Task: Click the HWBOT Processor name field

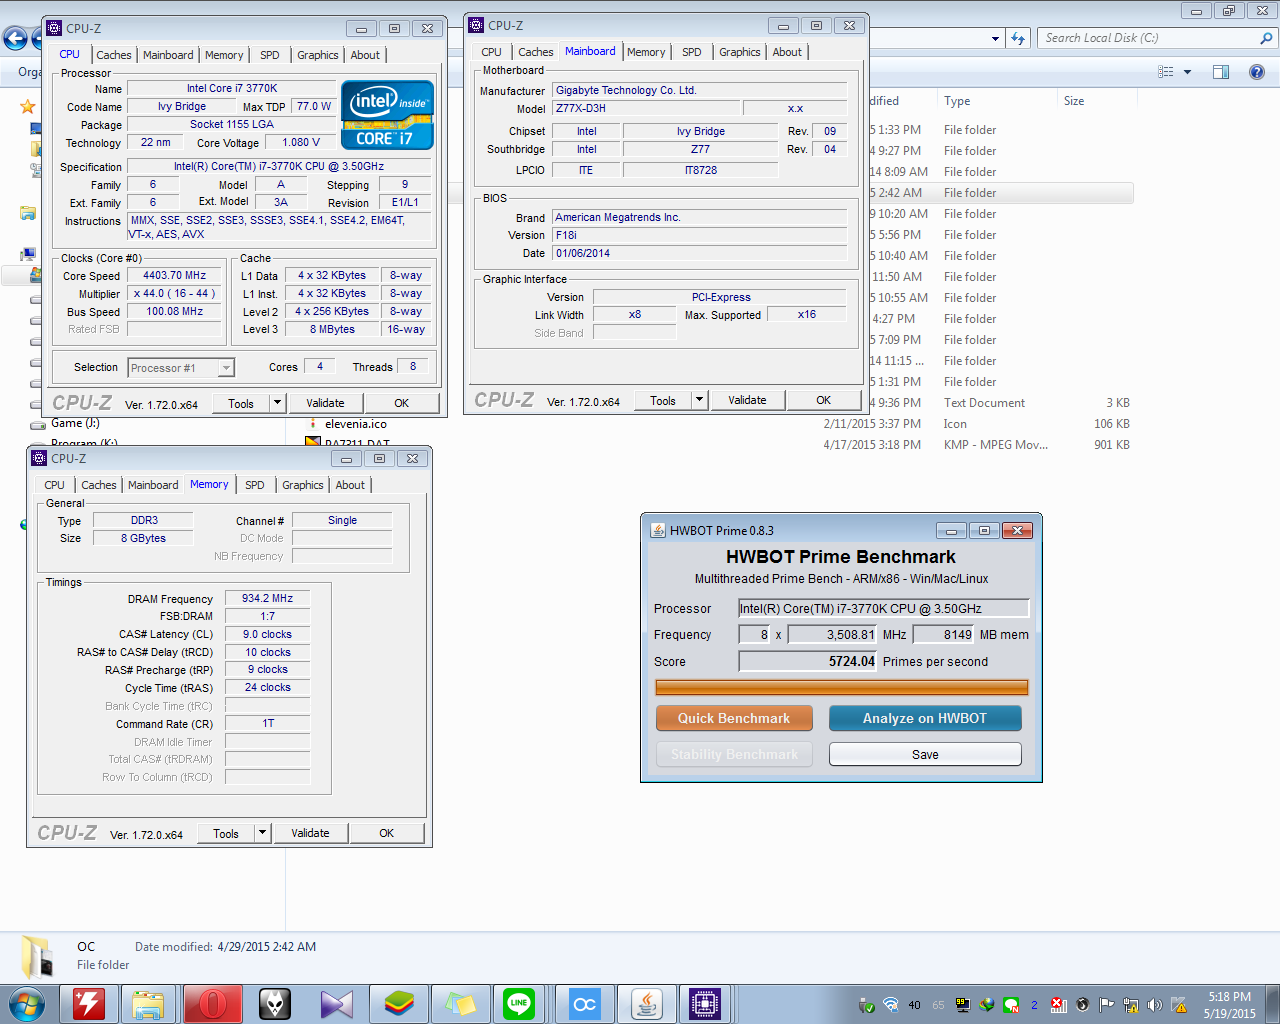Action: click(x=884, y=608)
